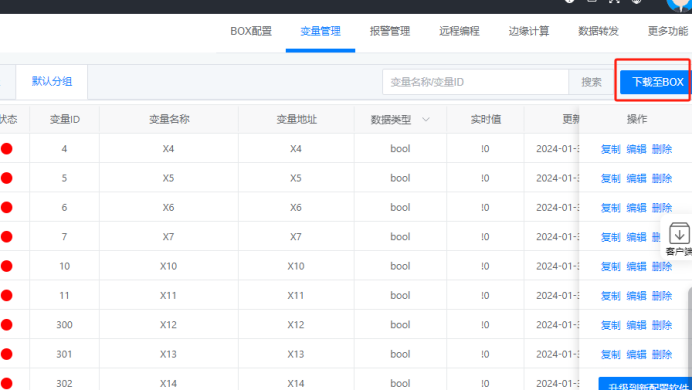This screenshot has height=391, width=693.
Task: Click 复制 in the X7 row
Action: [610, 237]
